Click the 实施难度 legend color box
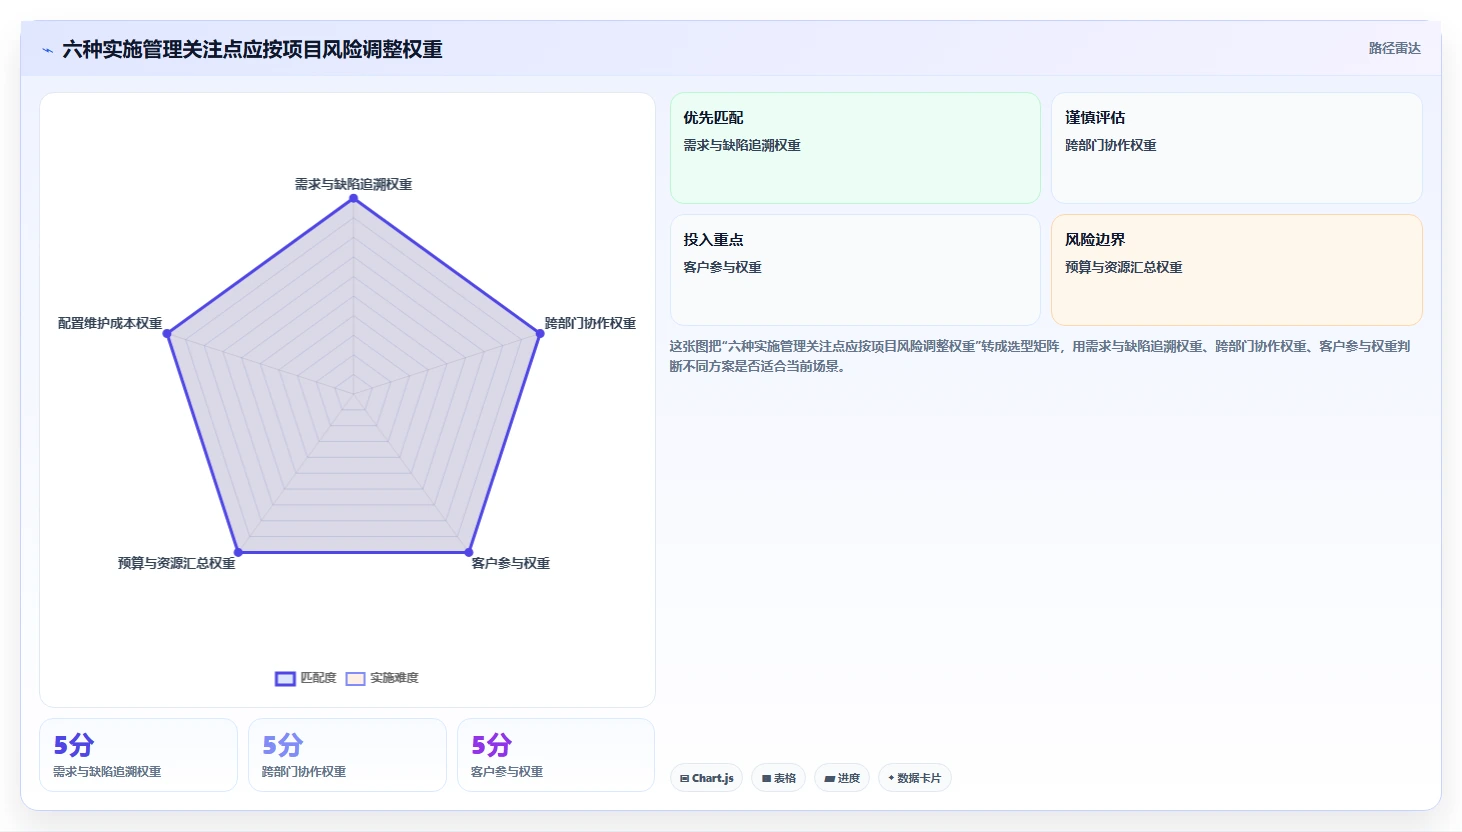Image resolution: width=1462 pixels, height=832 pixels. pos(355,678)
